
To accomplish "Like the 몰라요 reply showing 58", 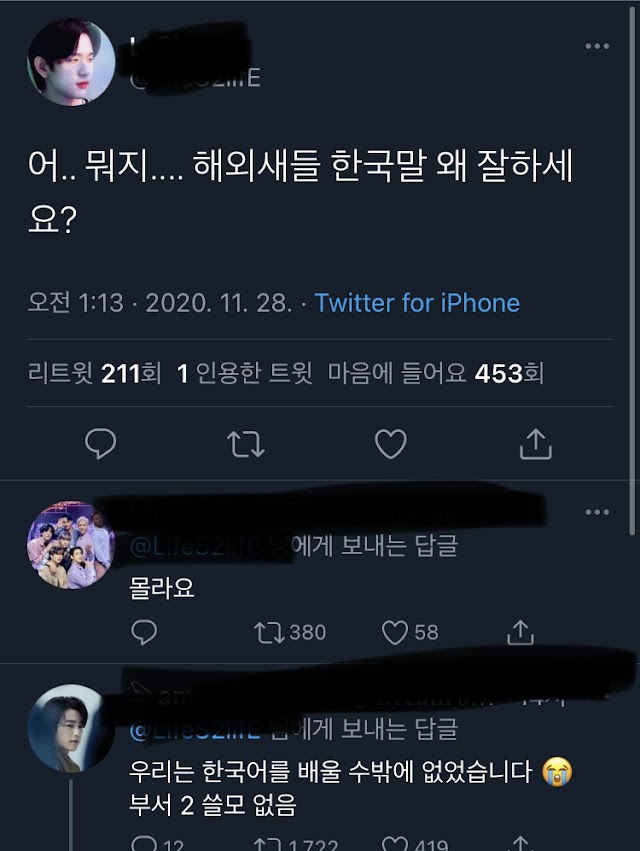I will 410,632.
